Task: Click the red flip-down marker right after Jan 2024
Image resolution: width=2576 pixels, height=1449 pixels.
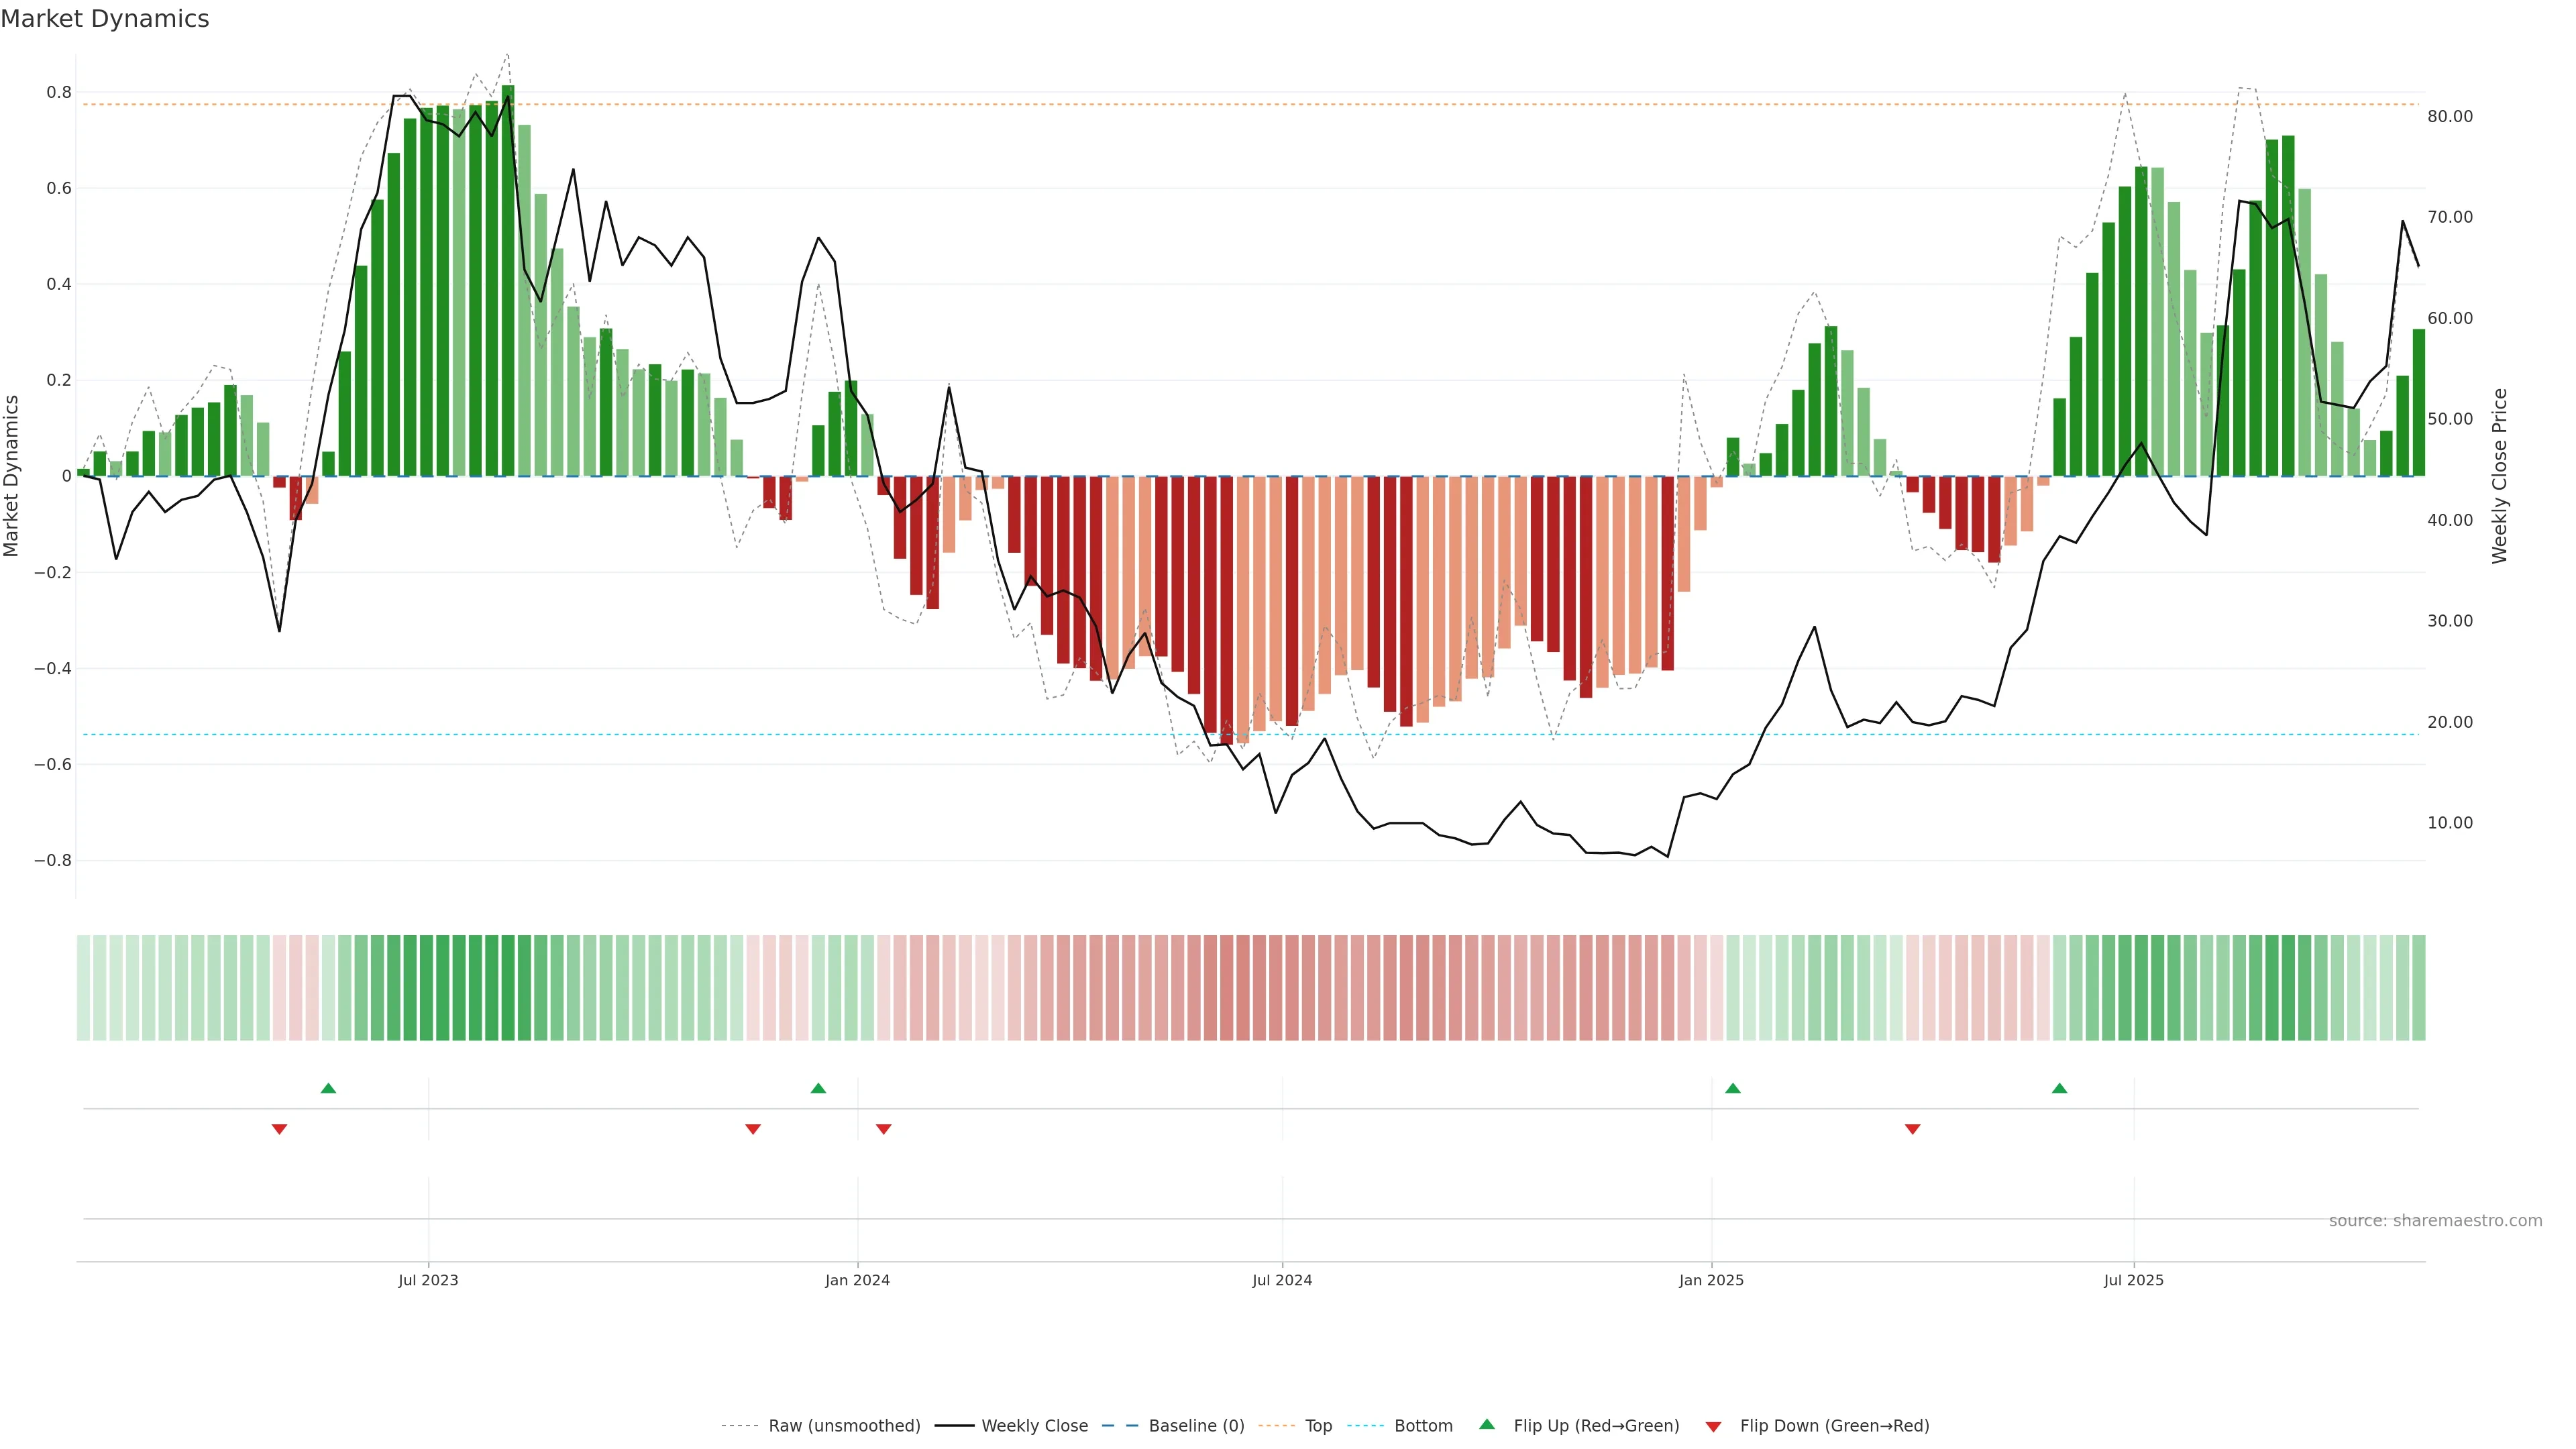Action: coord(883,1129)
